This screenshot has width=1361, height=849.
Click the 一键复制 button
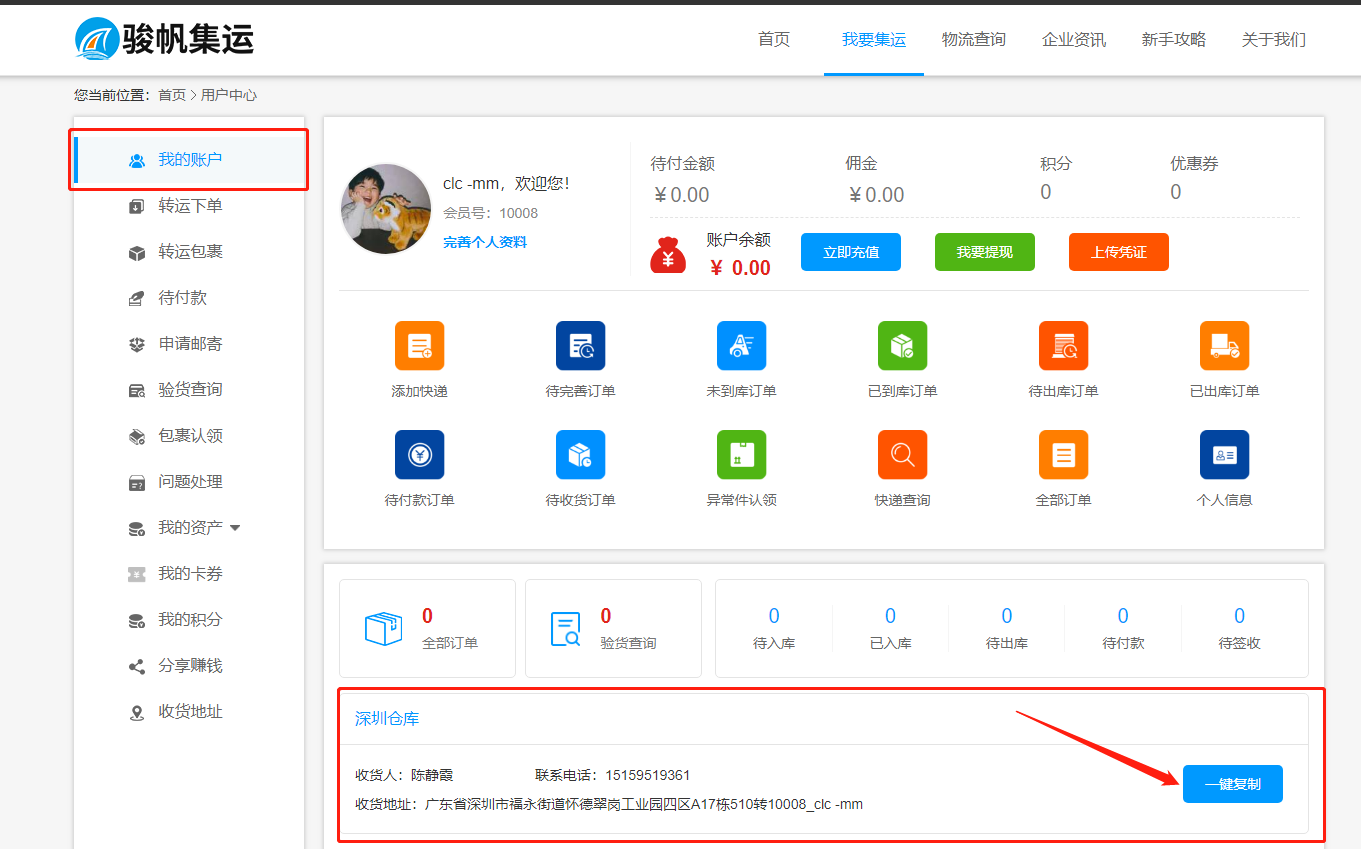(1232, 784)
